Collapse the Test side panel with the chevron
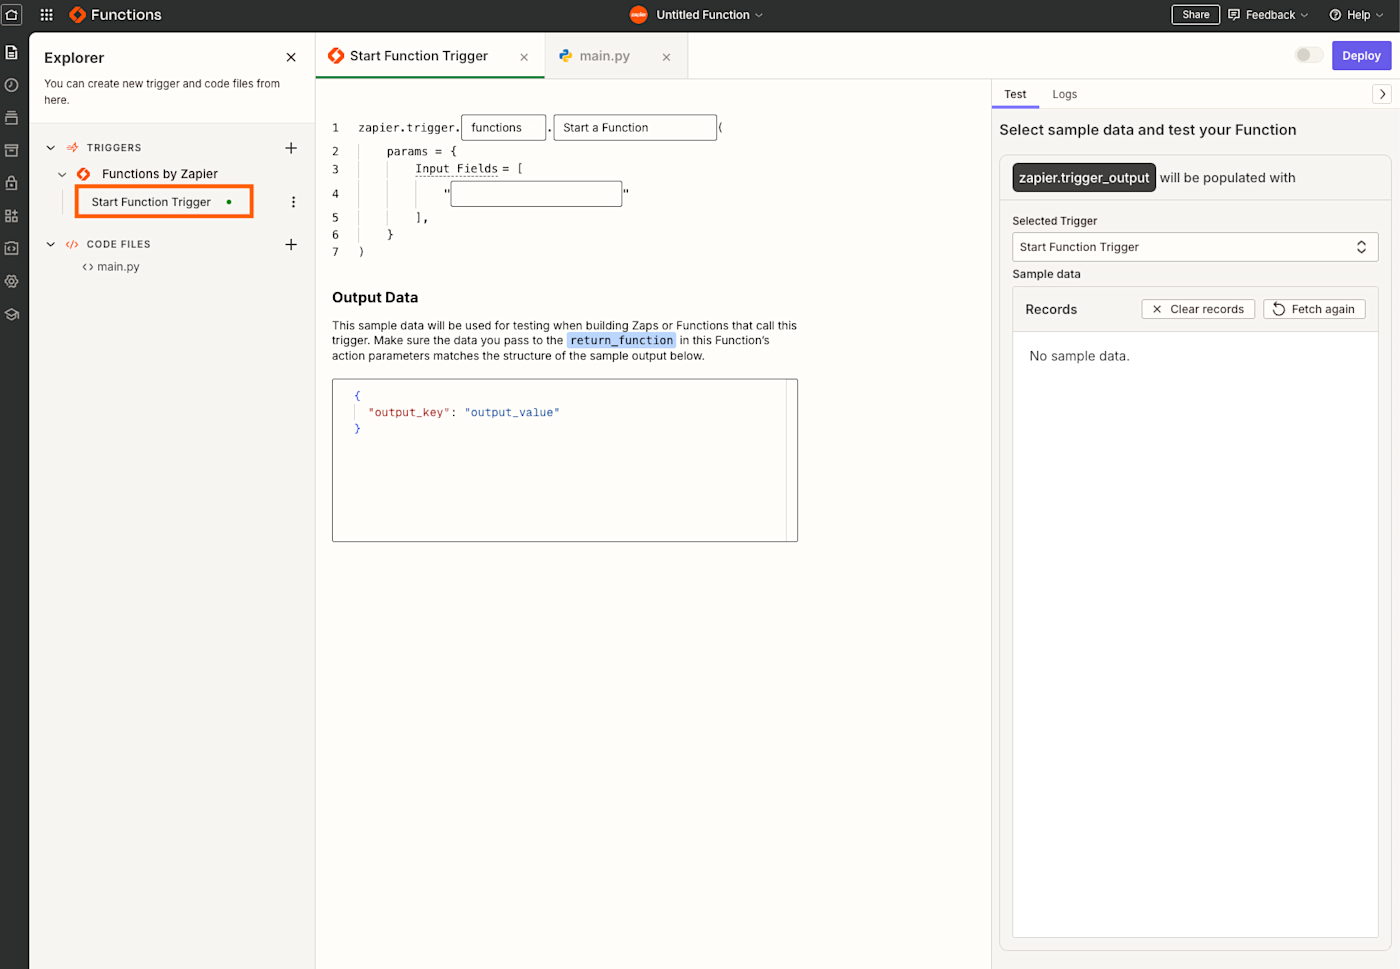The image size is (1400, 969). 1382,94
